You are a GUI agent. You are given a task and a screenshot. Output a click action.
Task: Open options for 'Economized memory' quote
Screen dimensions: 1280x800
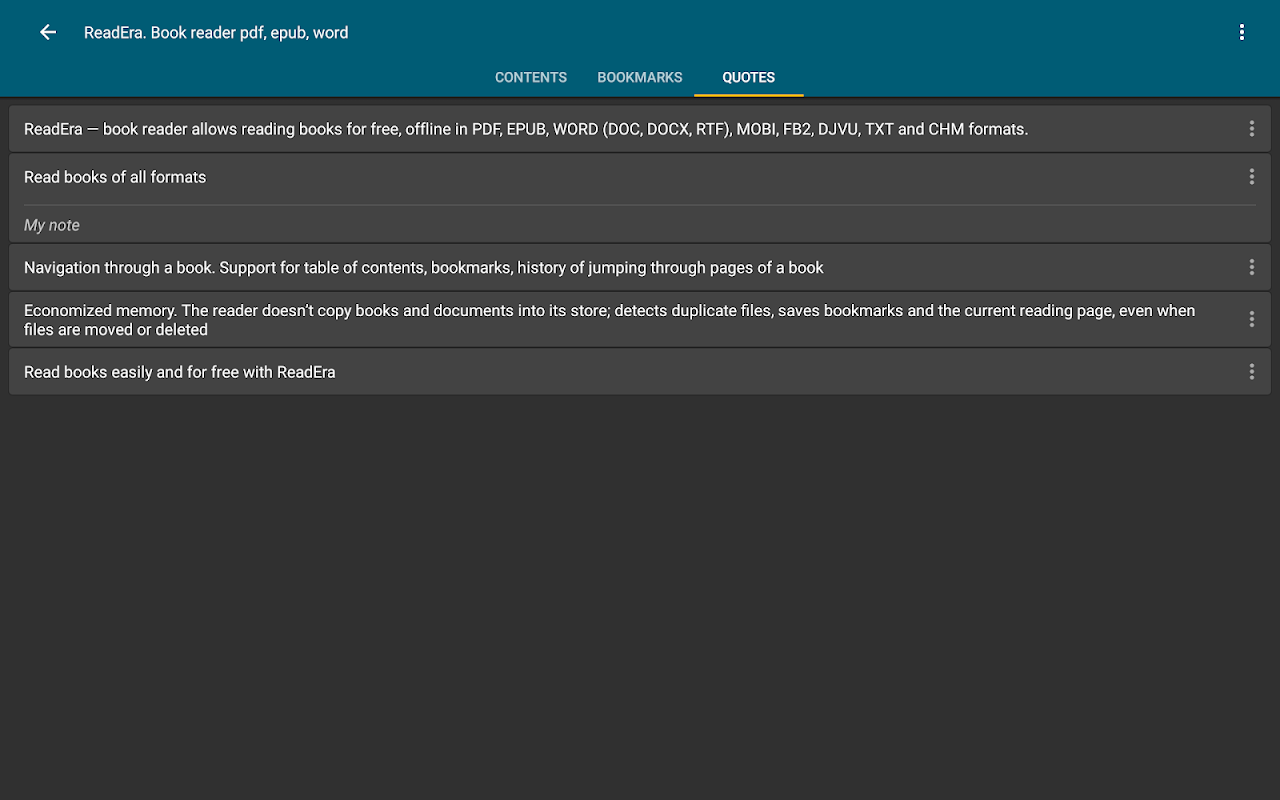click(x=1251, y=319)
